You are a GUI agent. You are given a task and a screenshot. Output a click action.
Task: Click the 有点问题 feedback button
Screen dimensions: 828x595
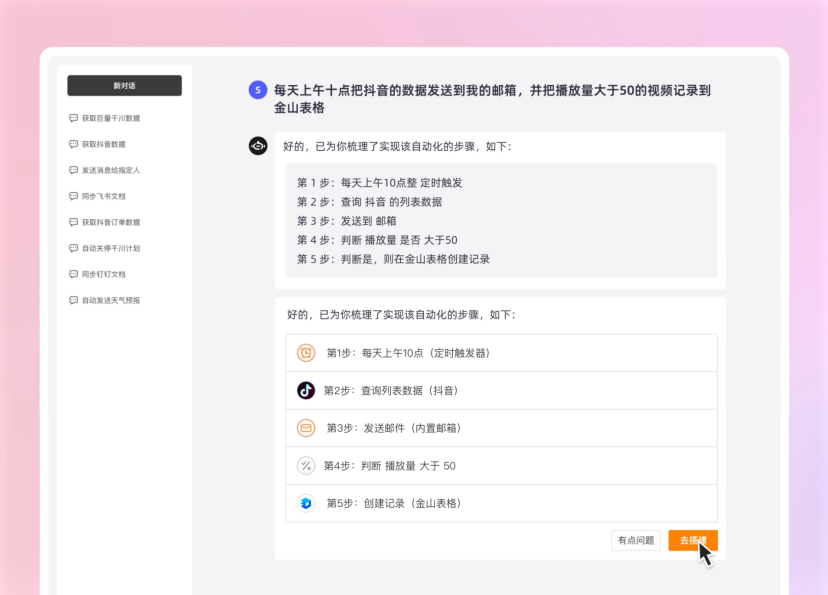636,540
